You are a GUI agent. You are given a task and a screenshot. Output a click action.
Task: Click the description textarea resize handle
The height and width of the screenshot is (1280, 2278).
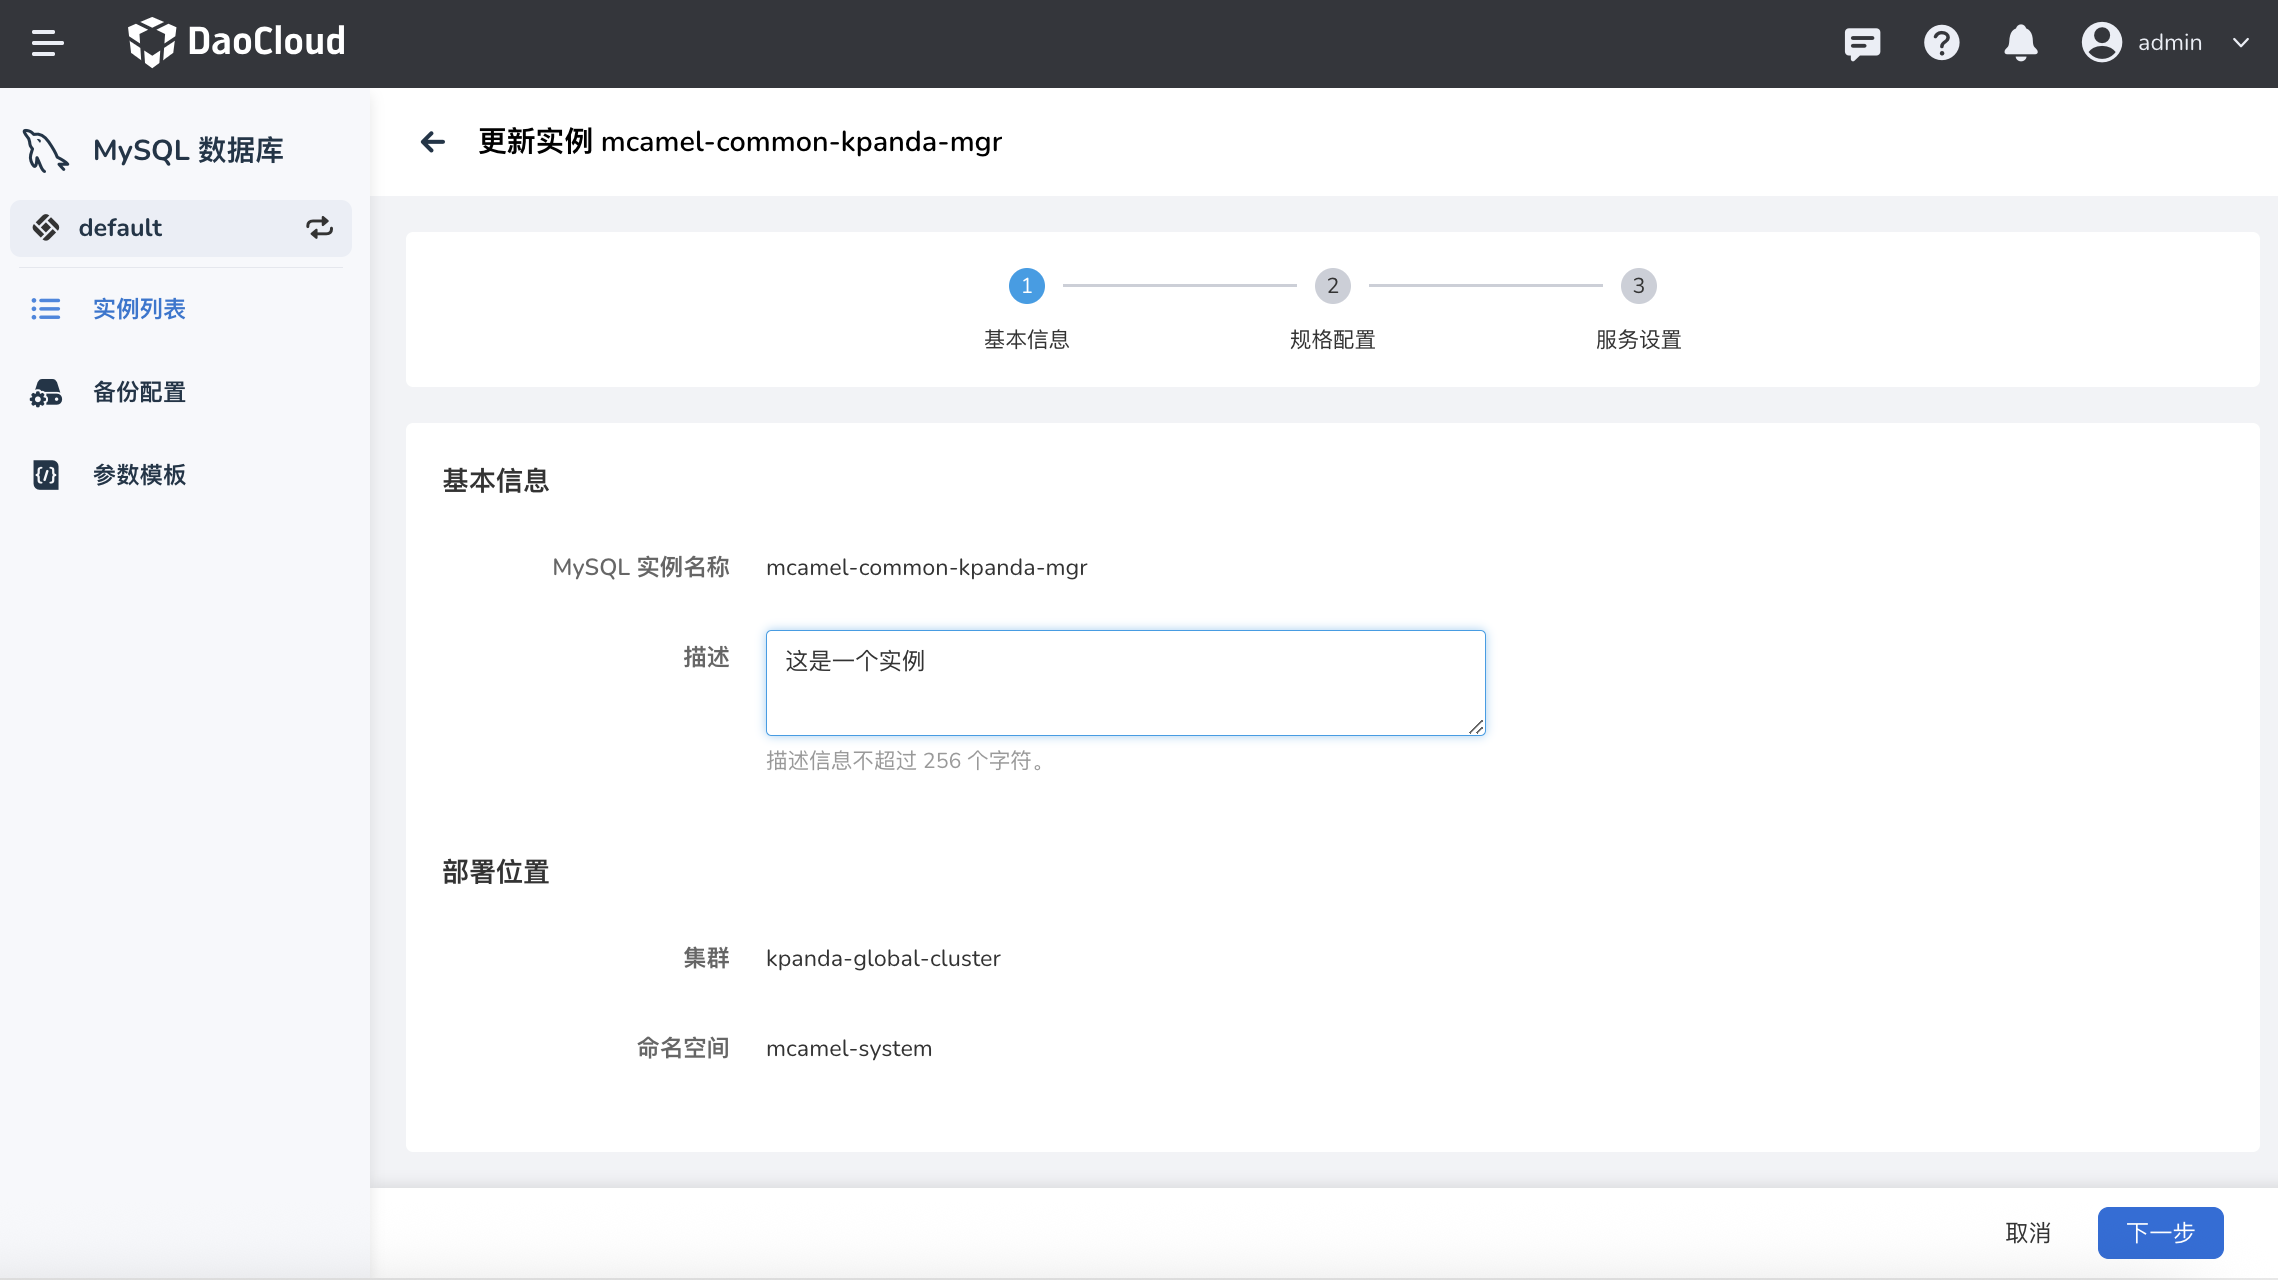click(1476, 727)
